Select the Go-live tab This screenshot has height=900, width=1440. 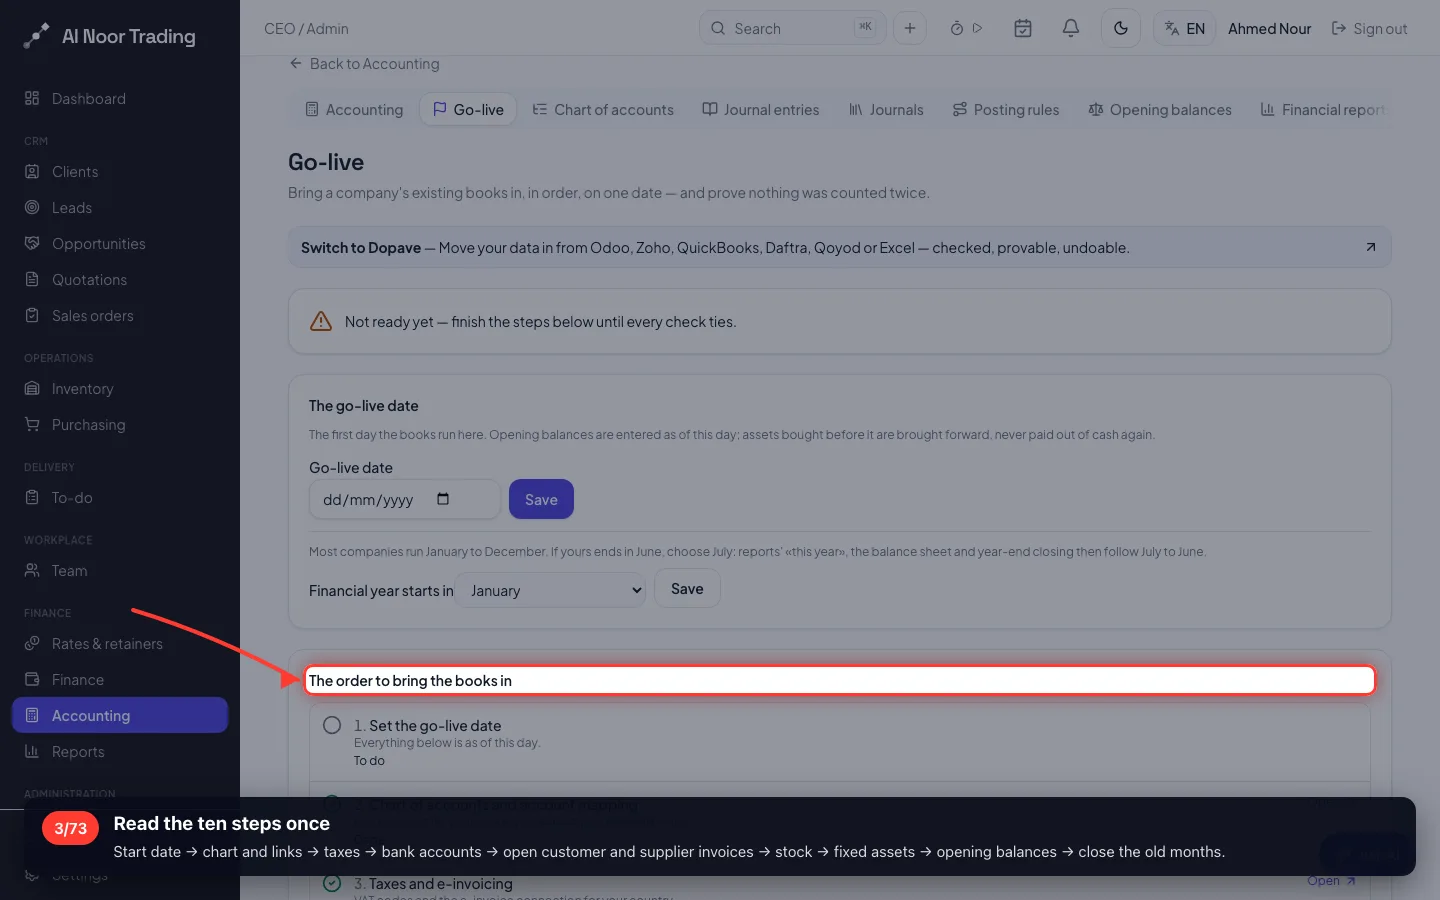coord(468,109)
